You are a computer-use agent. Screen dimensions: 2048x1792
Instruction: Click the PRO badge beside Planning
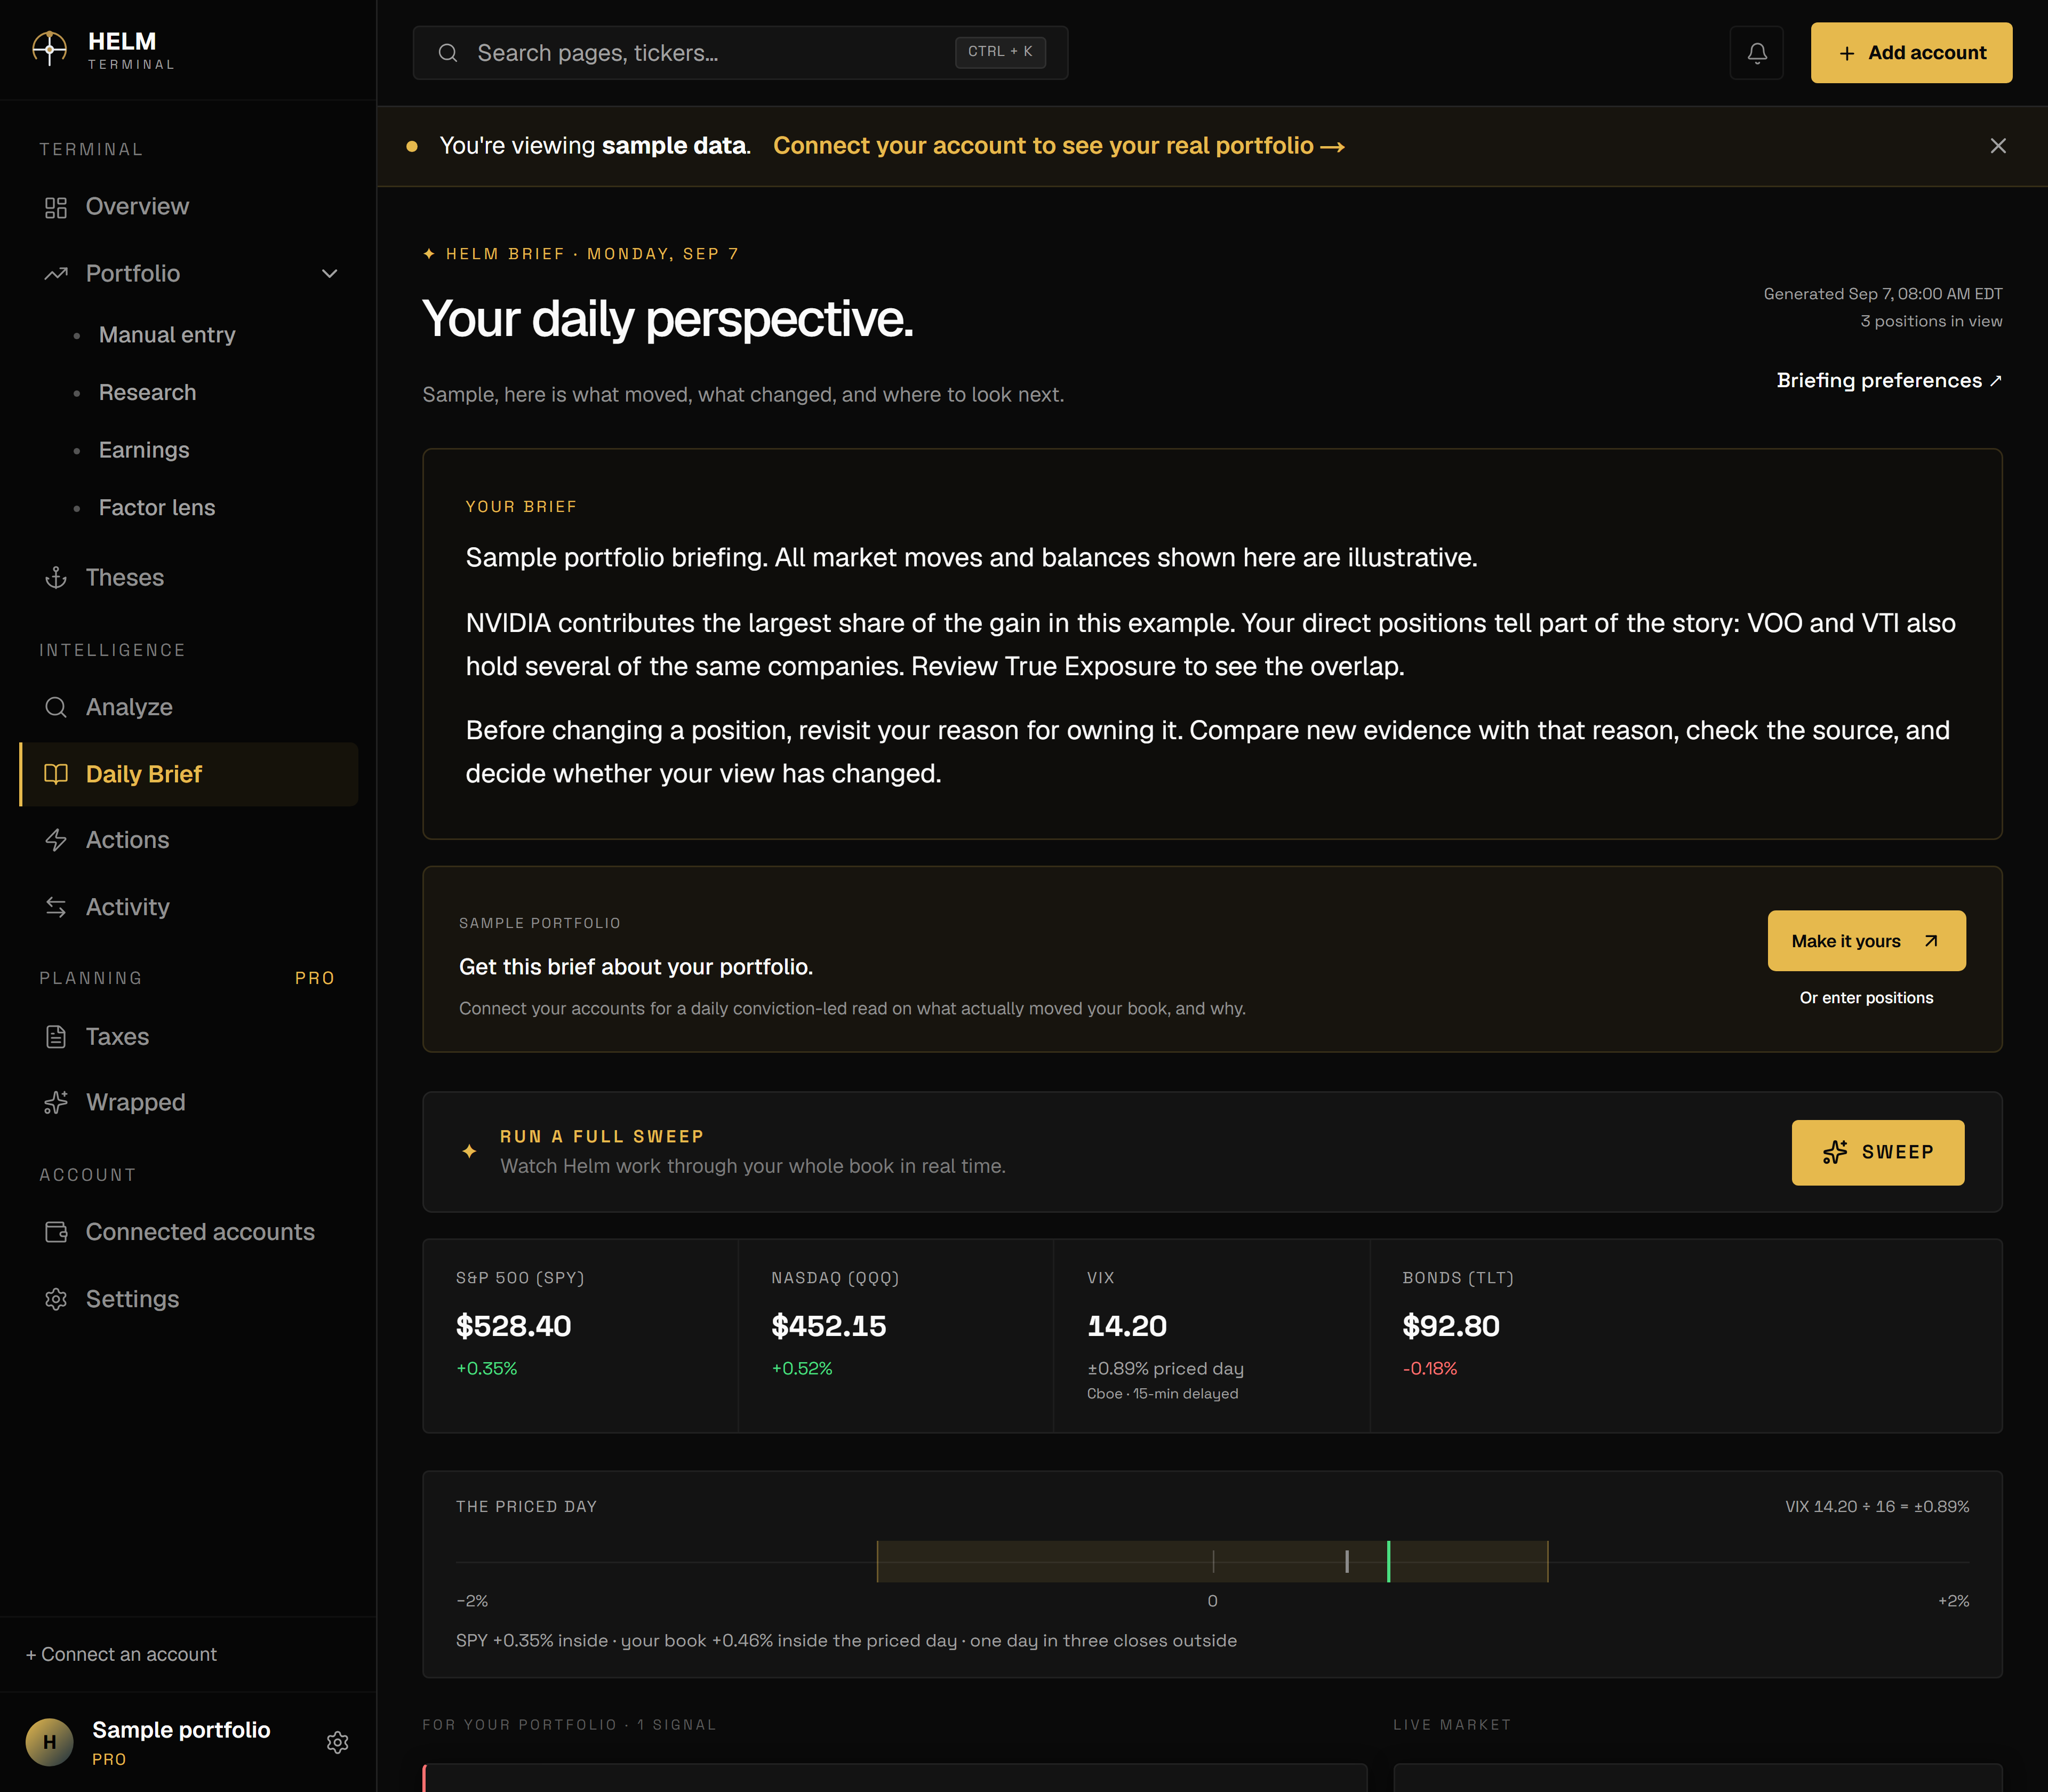pyautogui.click(x=315, y=978)
